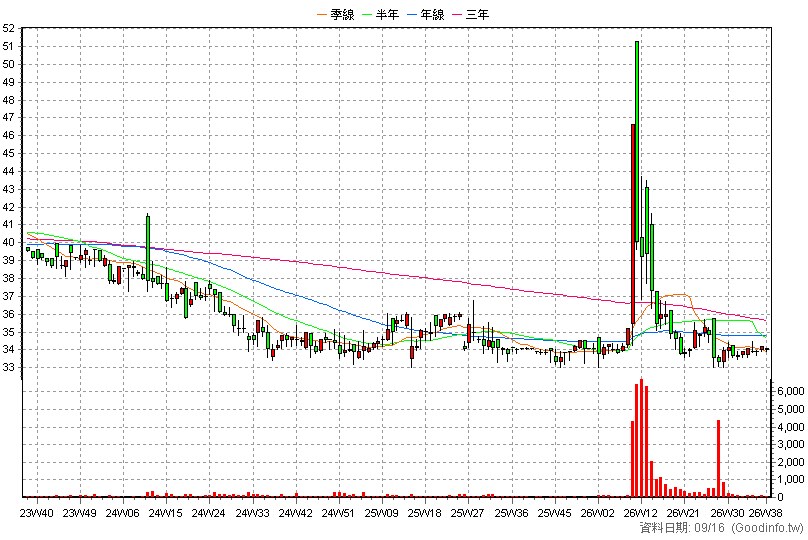Click the volume axis value 1,000

[791, 480]
